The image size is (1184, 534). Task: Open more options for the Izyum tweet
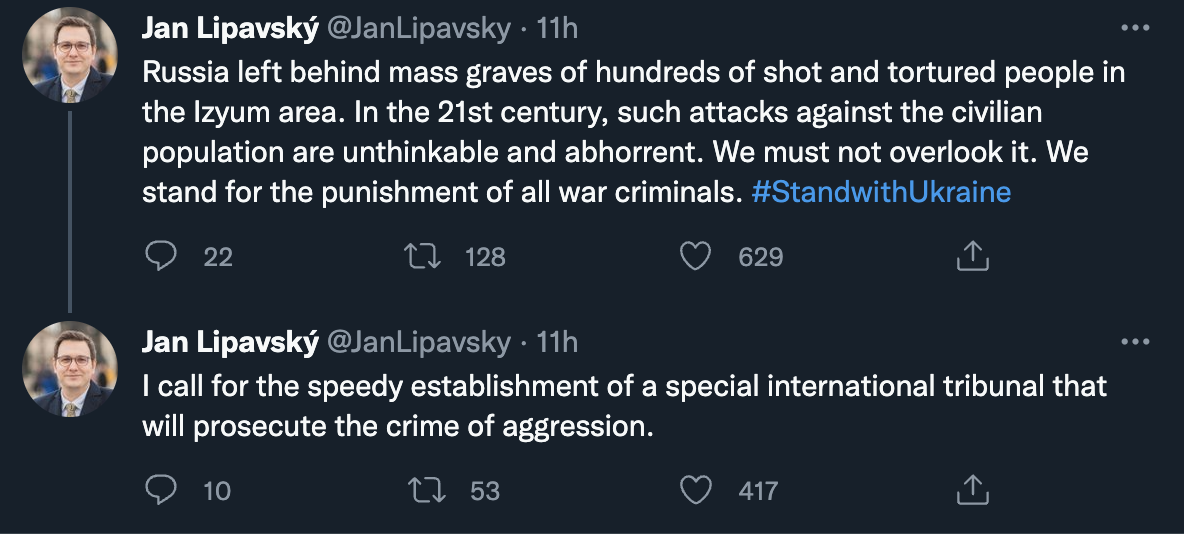[x=1135, y=29]
